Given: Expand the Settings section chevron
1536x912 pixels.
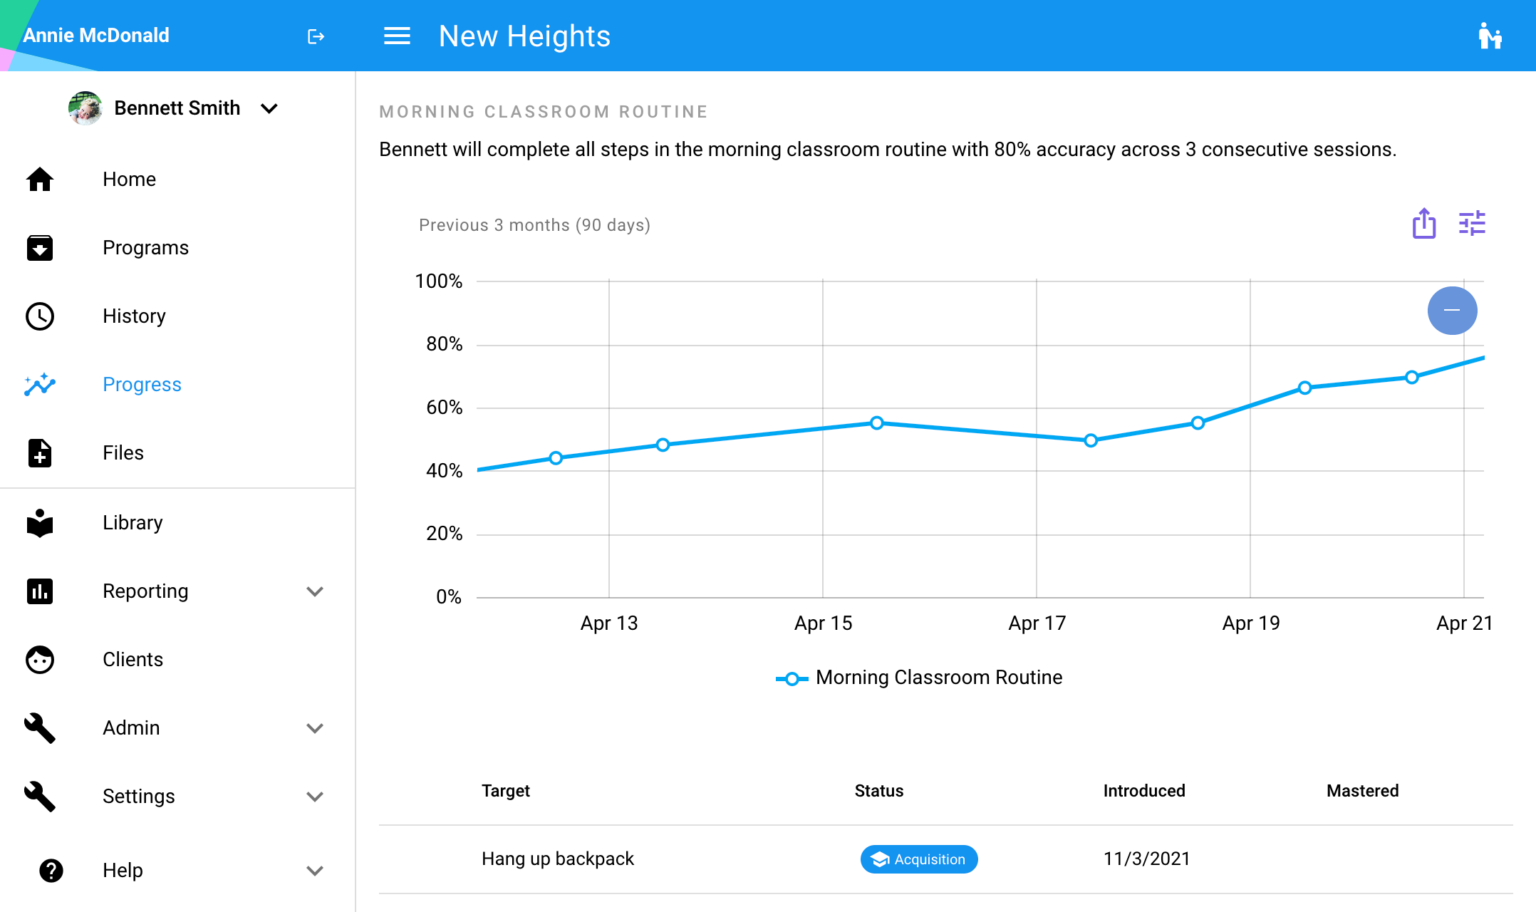Looking at the screenshot, I should [x=315, y=797].
